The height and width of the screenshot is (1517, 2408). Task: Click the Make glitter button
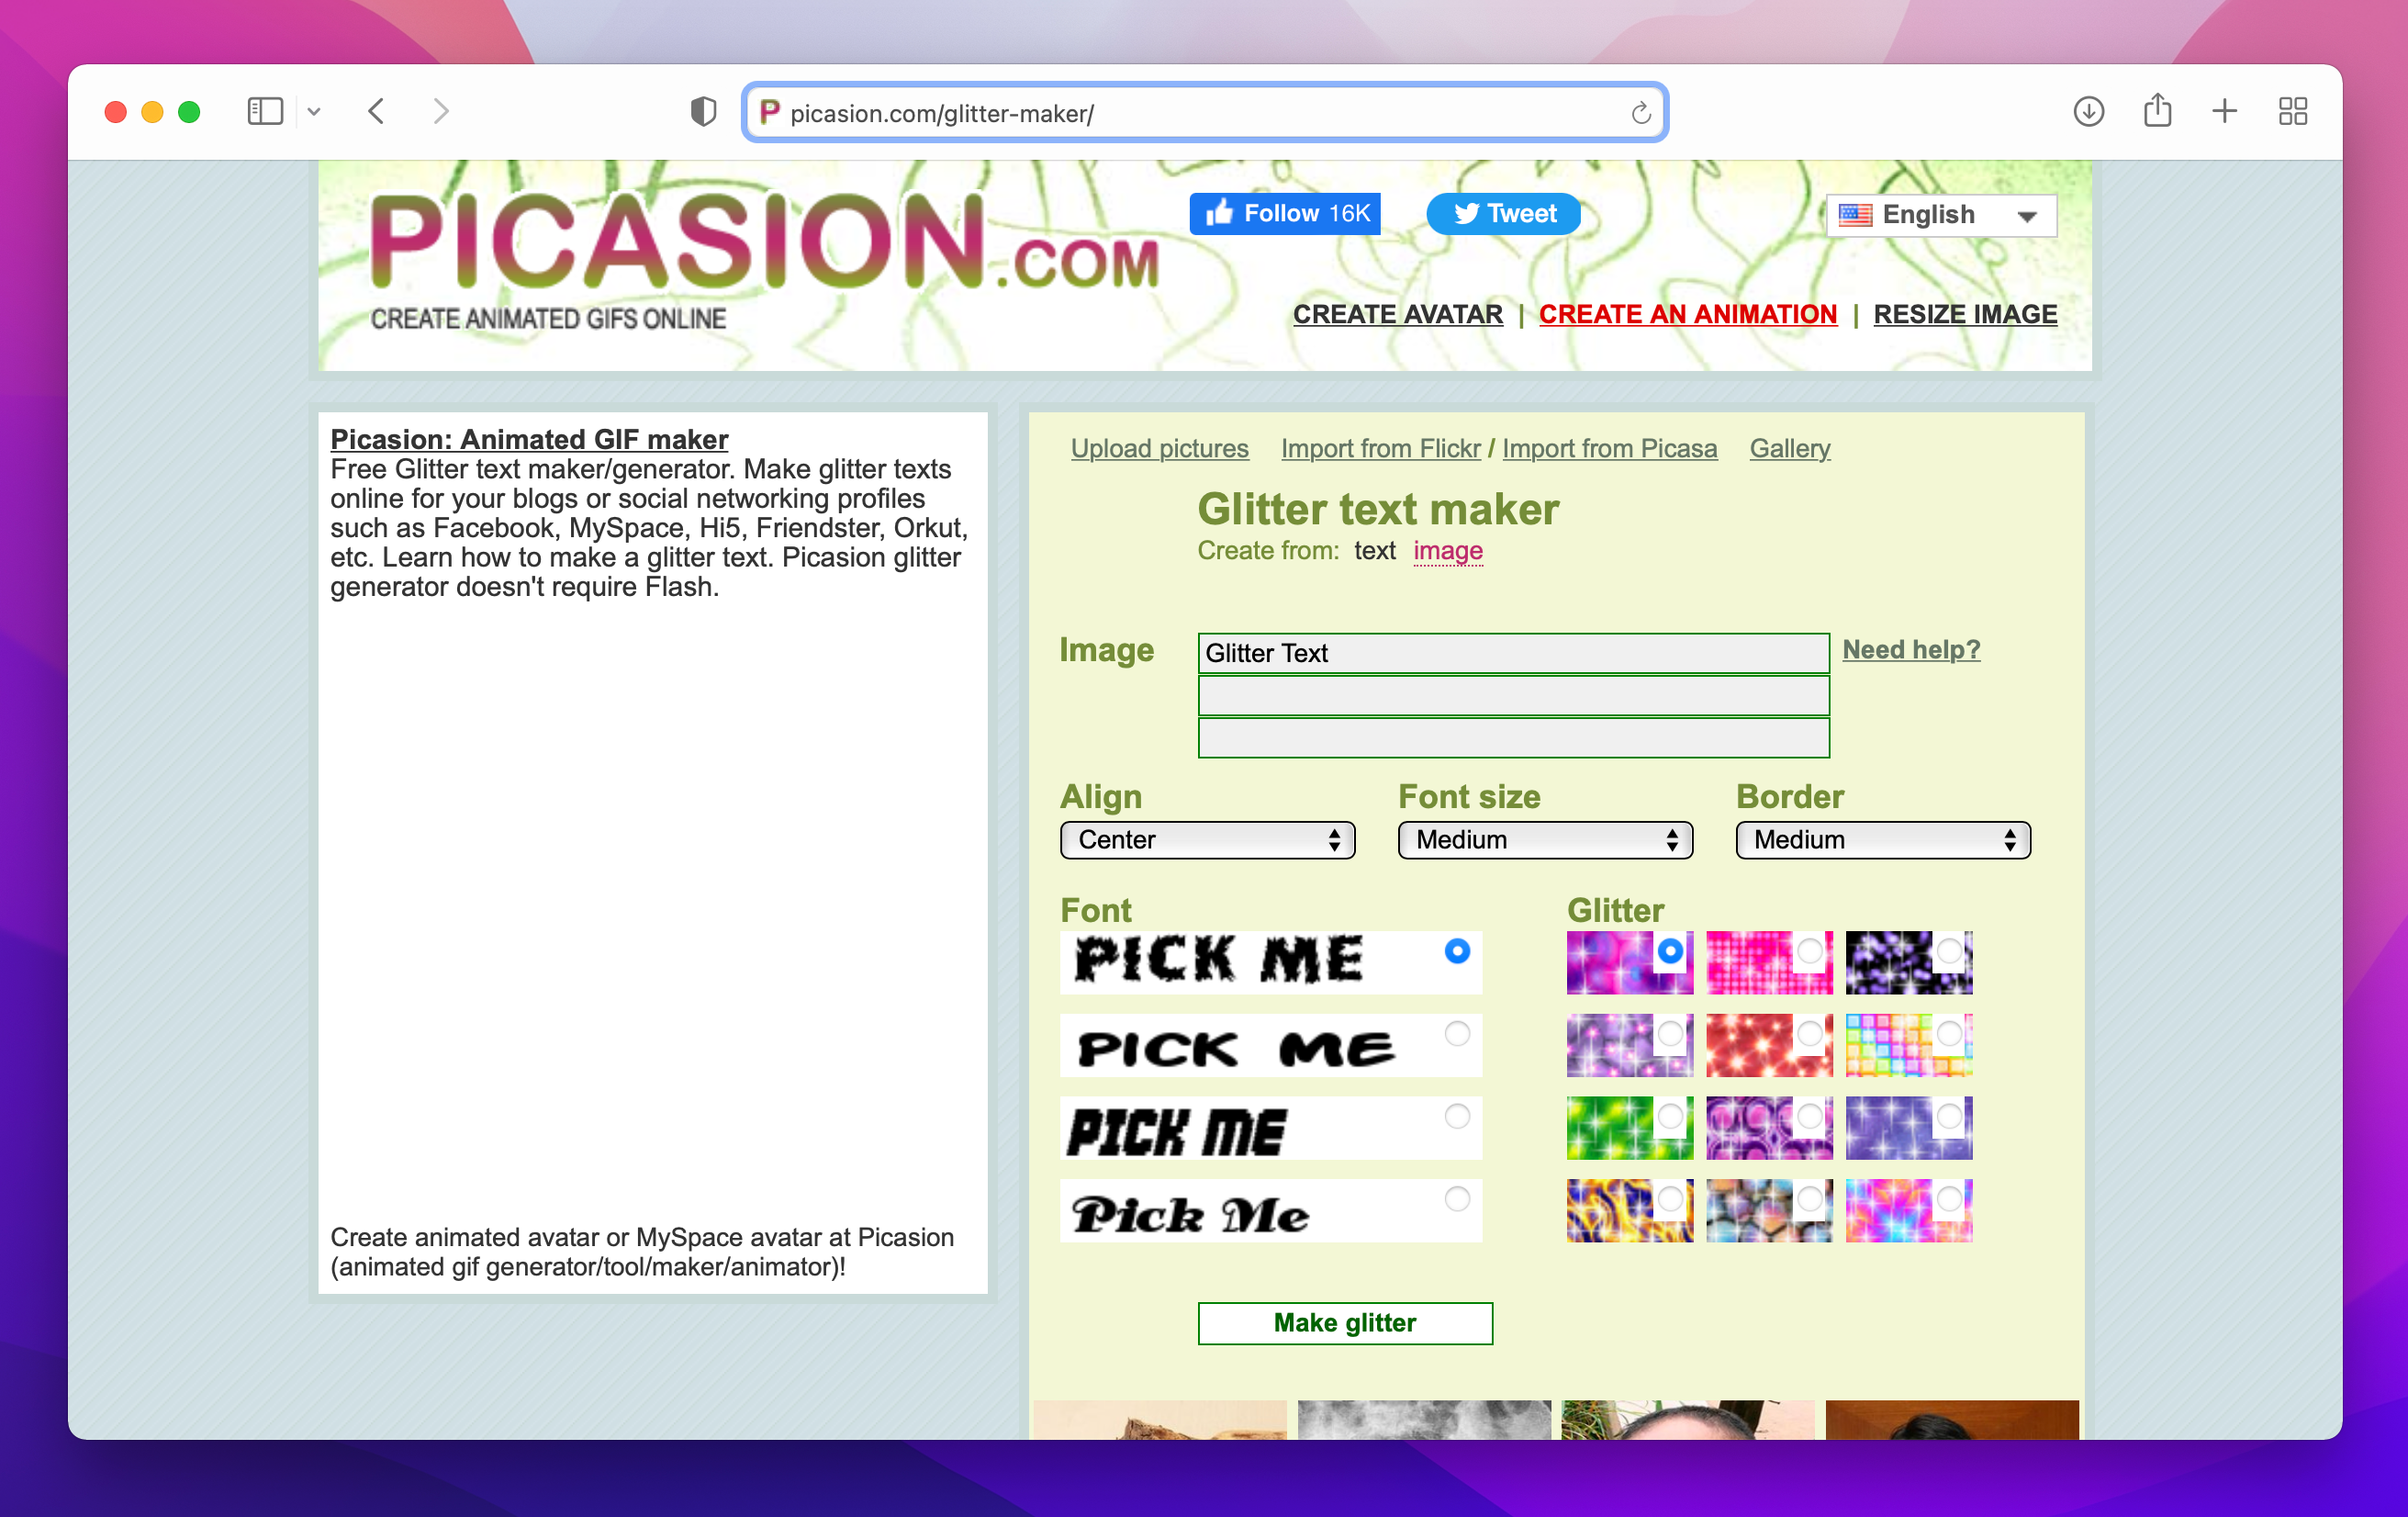[x=1346, y=1323]
